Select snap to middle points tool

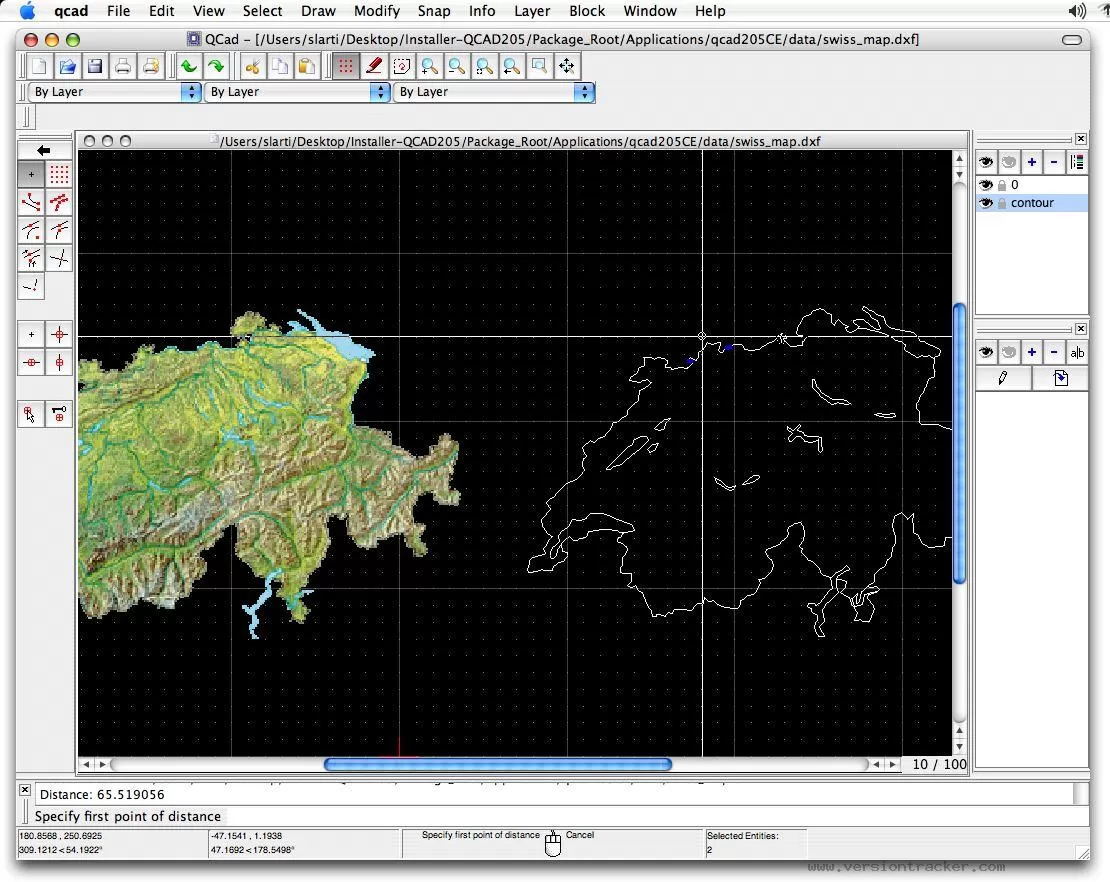coord(59,231)
